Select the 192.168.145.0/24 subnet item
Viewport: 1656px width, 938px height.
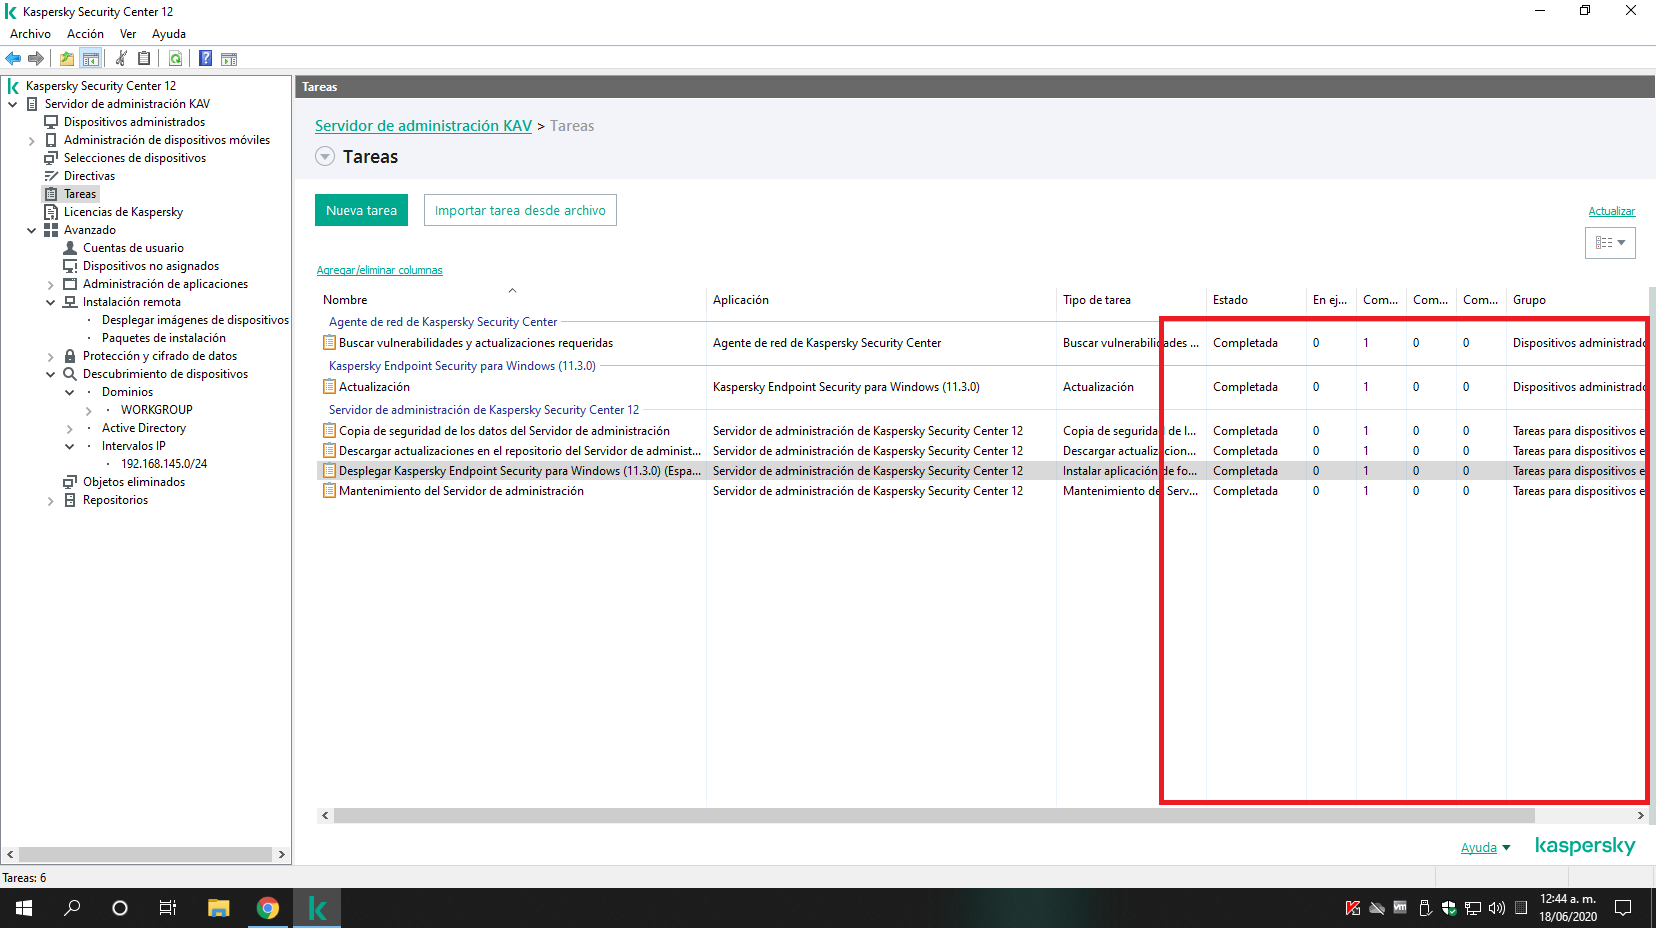click(x=164, y=464)
